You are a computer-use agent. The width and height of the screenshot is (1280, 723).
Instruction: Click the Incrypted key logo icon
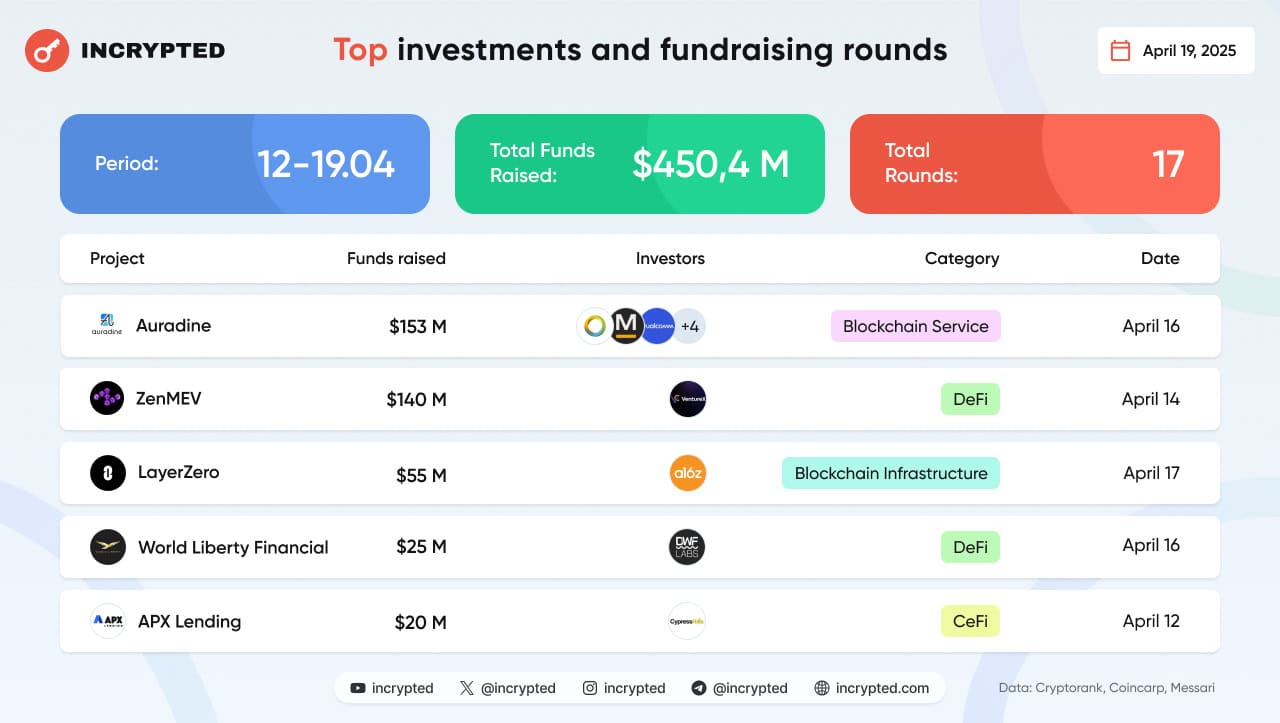click(46, 50)
